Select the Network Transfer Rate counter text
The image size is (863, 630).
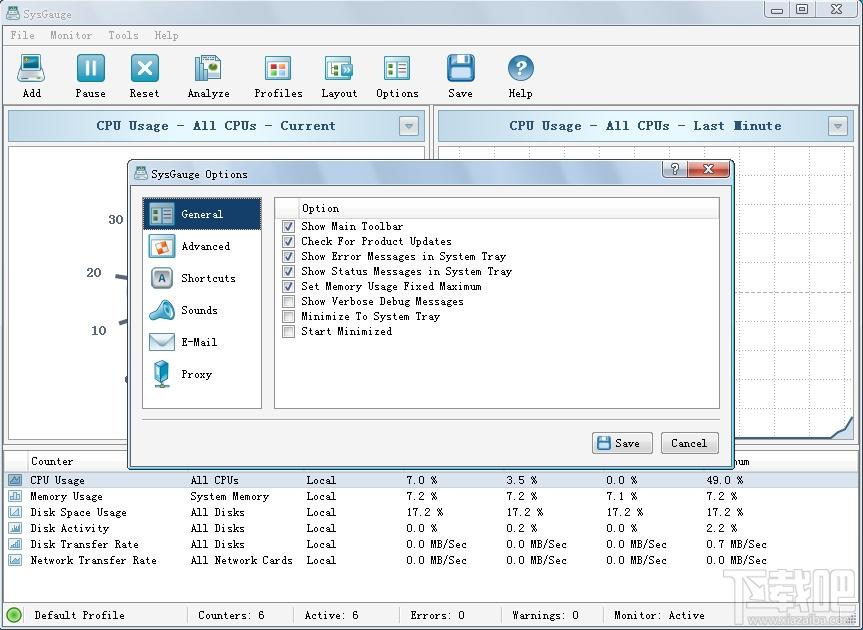pyautogui.click(x=94, y=560)
